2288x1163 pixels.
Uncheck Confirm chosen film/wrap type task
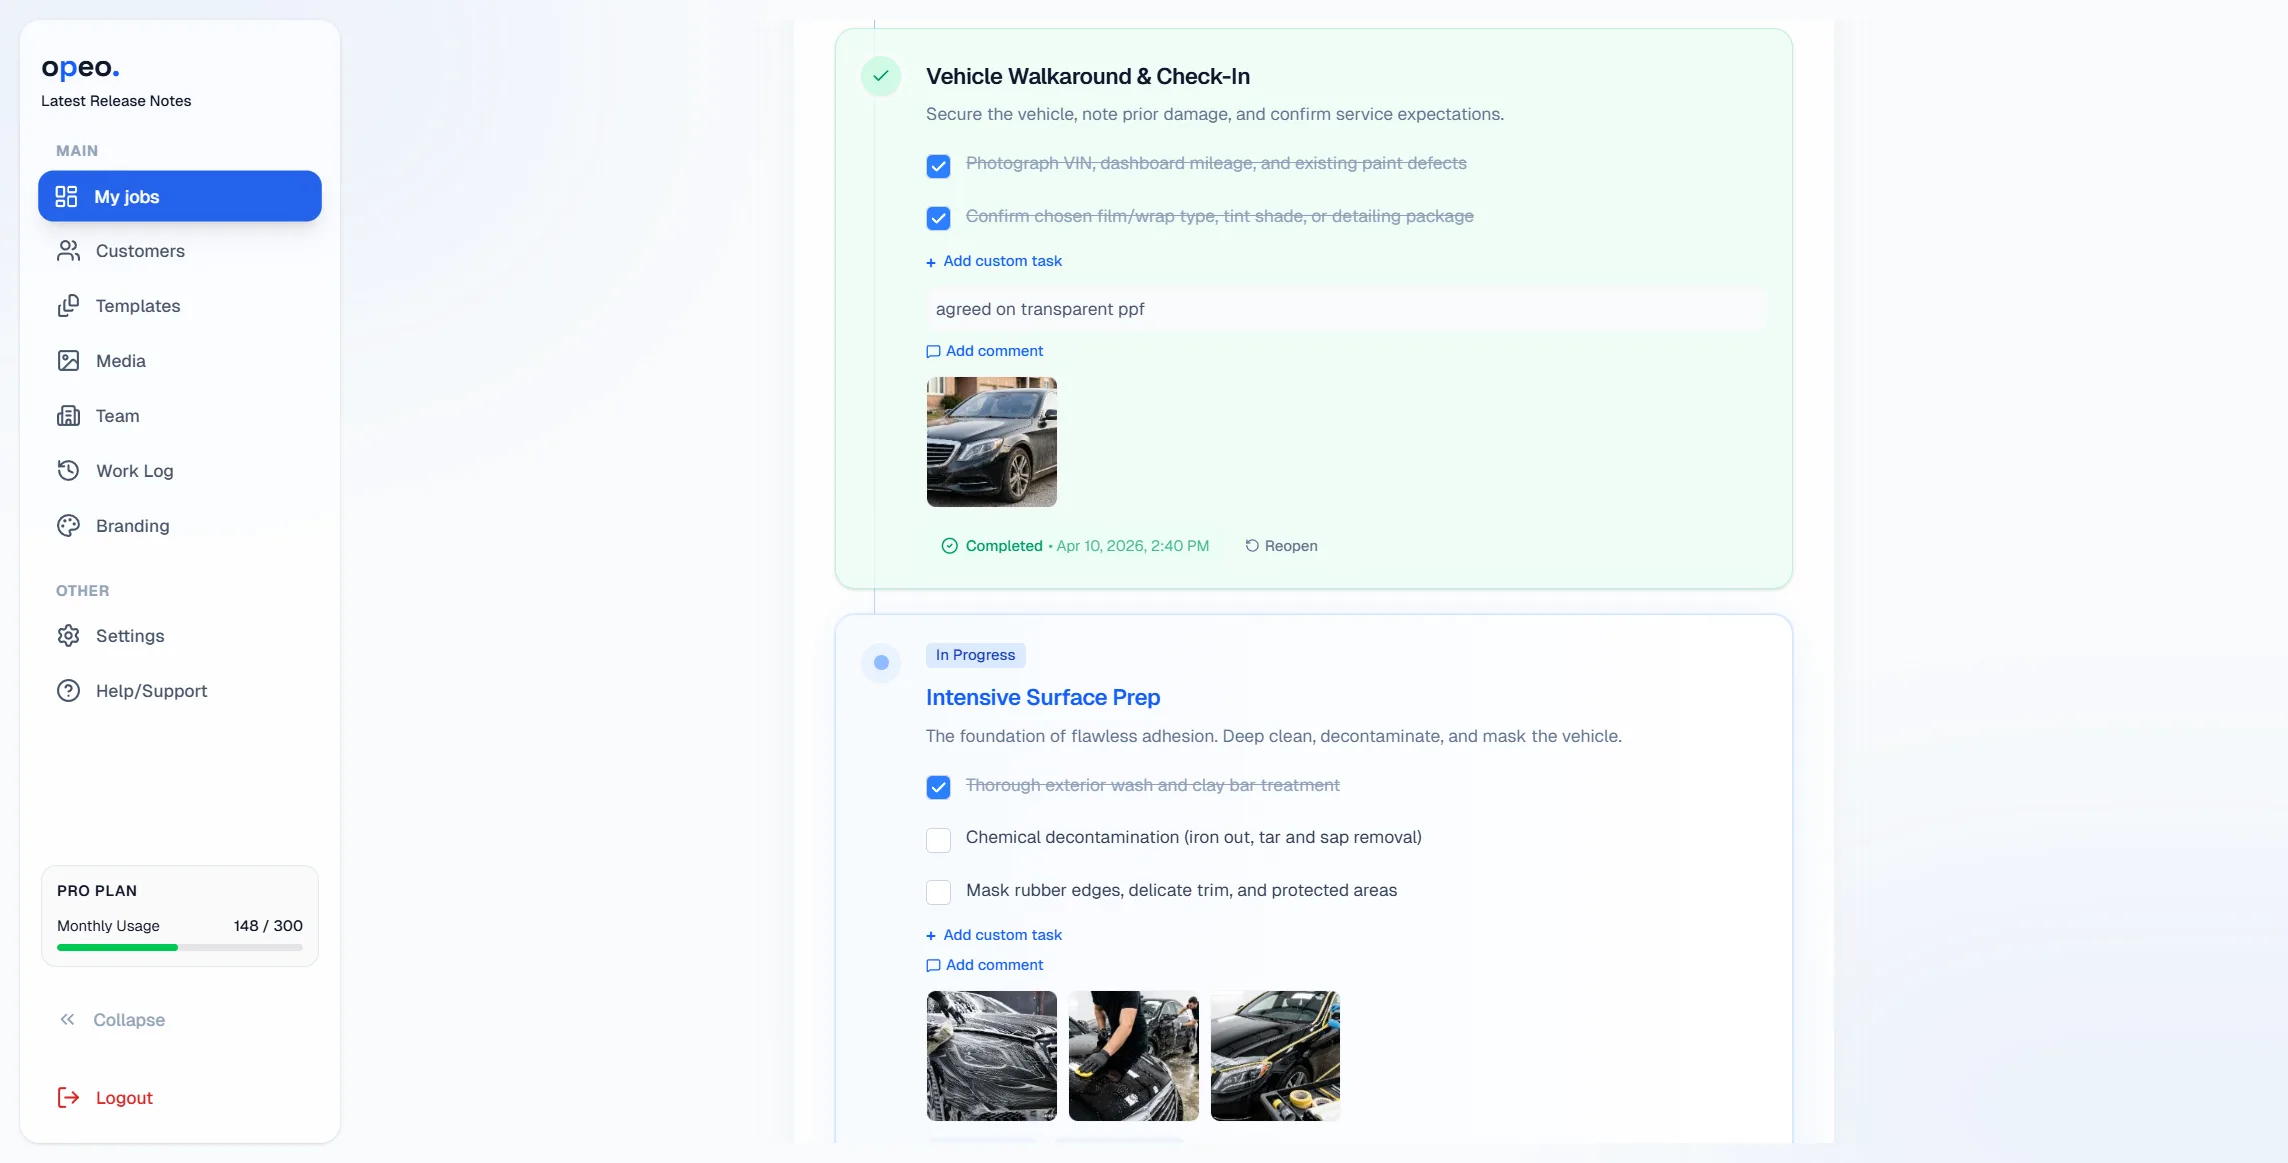938,218
